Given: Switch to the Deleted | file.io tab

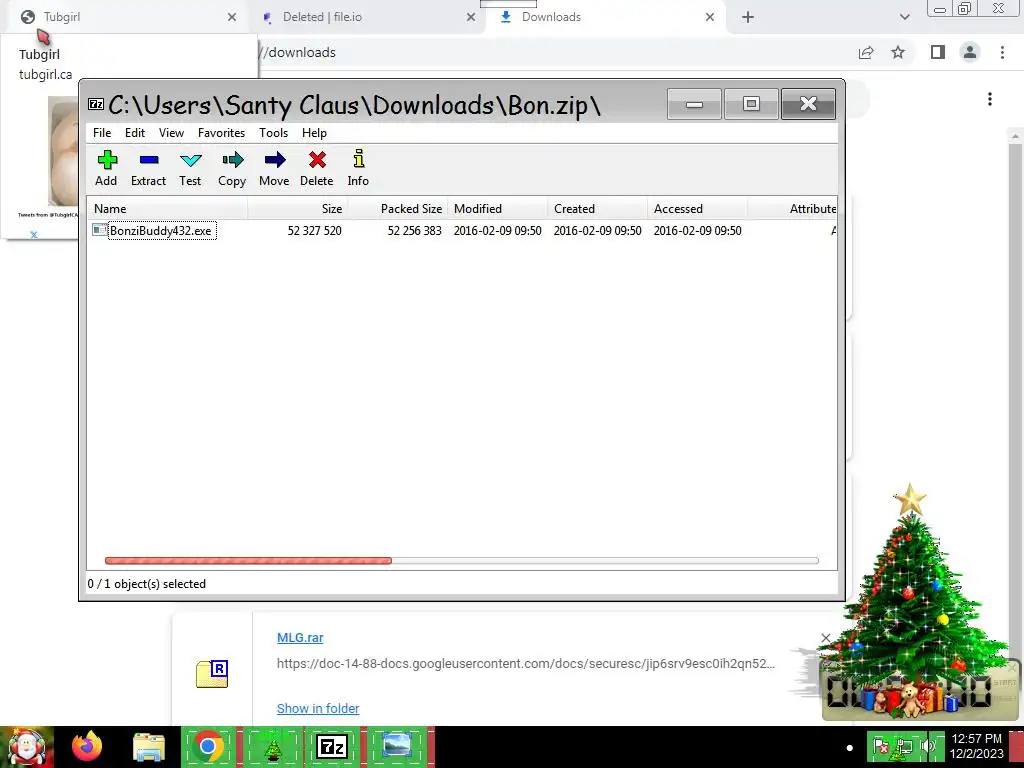Looking at the screenshot, I should 366,17.
